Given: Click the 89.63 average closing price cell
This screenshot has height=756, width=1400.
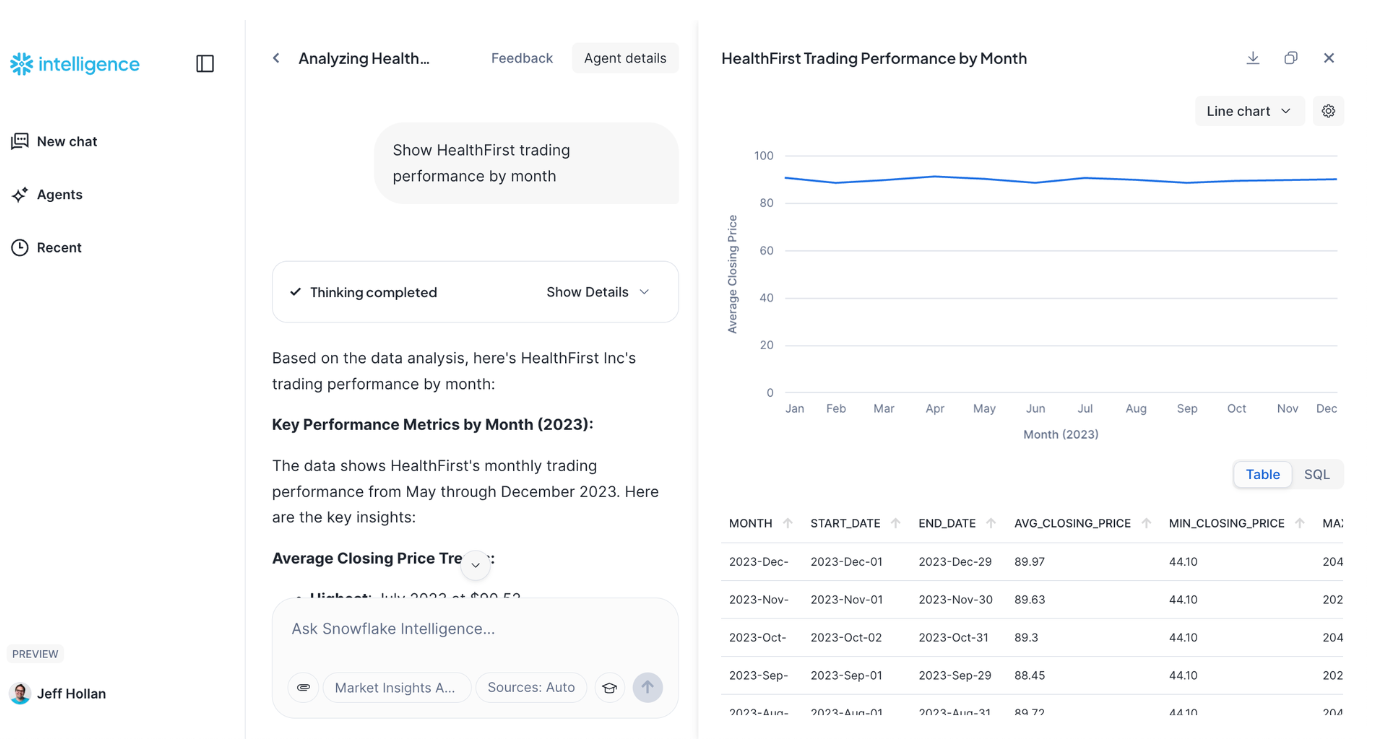Looking at the screenshot, I should click(1030, 600).
